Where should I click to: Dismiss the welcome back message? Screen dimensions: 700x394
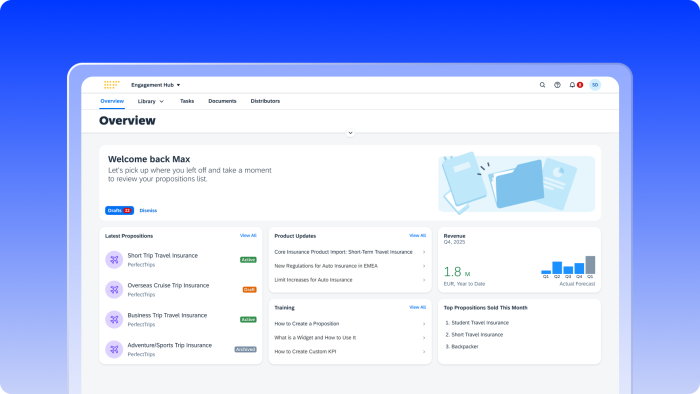tap(148, 211)
